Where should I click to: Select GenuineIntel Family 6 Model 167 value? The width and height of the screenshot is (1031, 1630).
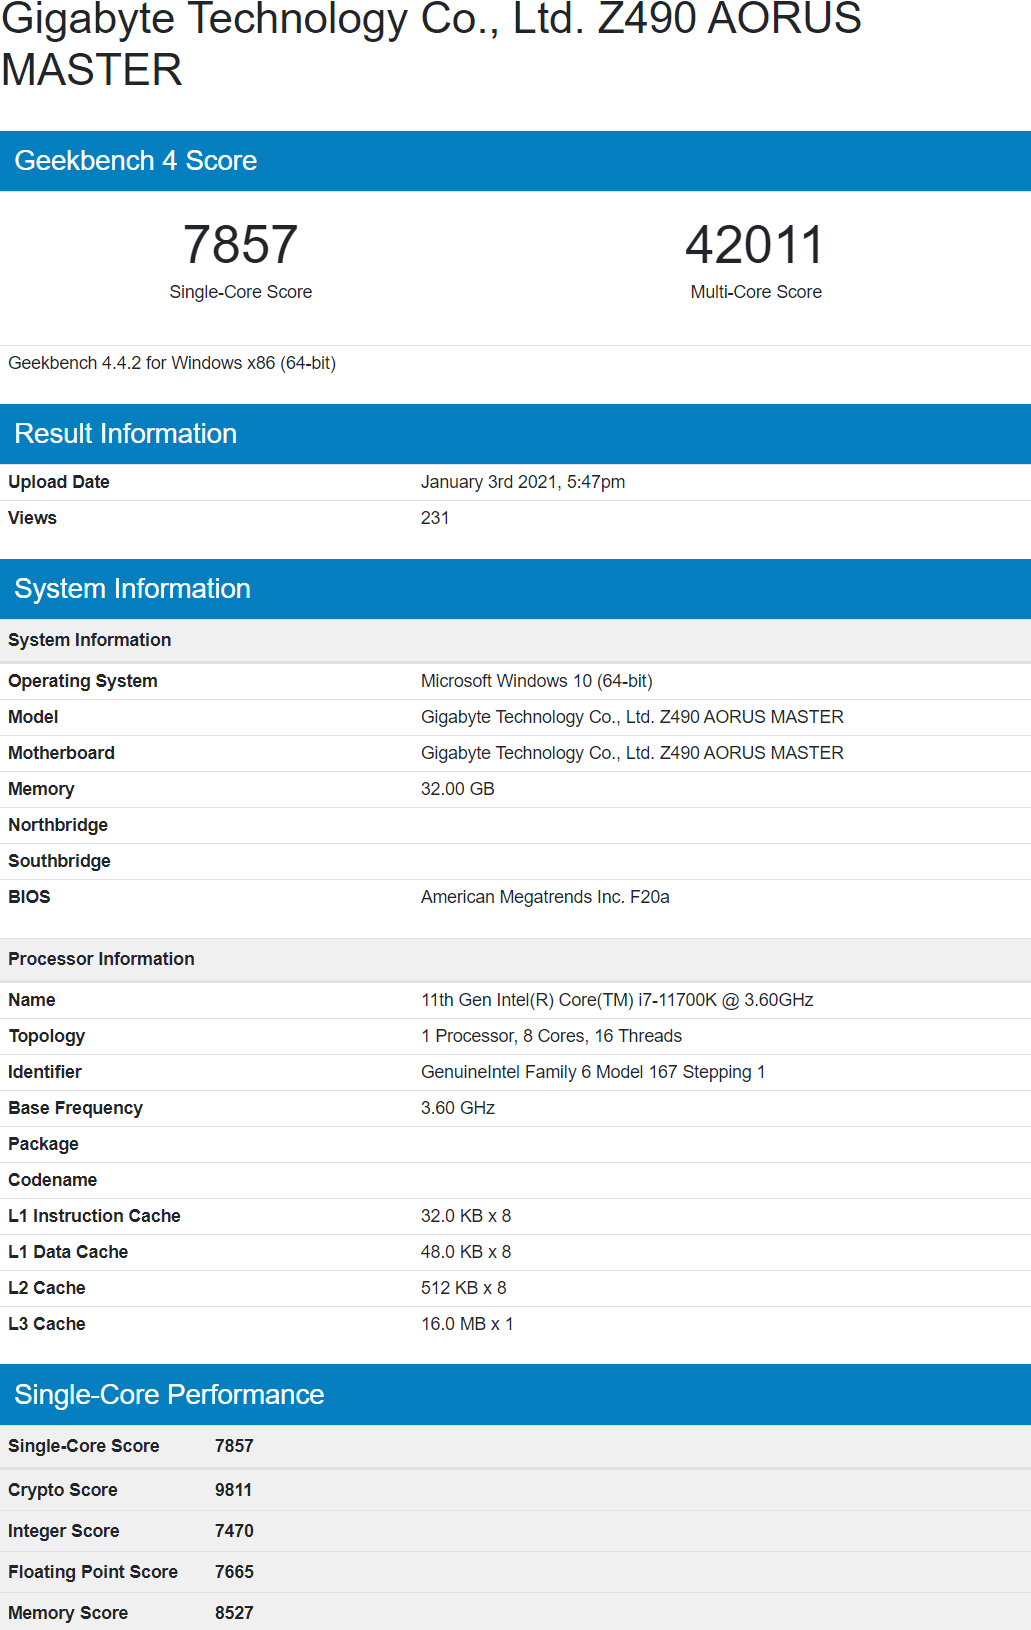tap(593, 1072)
